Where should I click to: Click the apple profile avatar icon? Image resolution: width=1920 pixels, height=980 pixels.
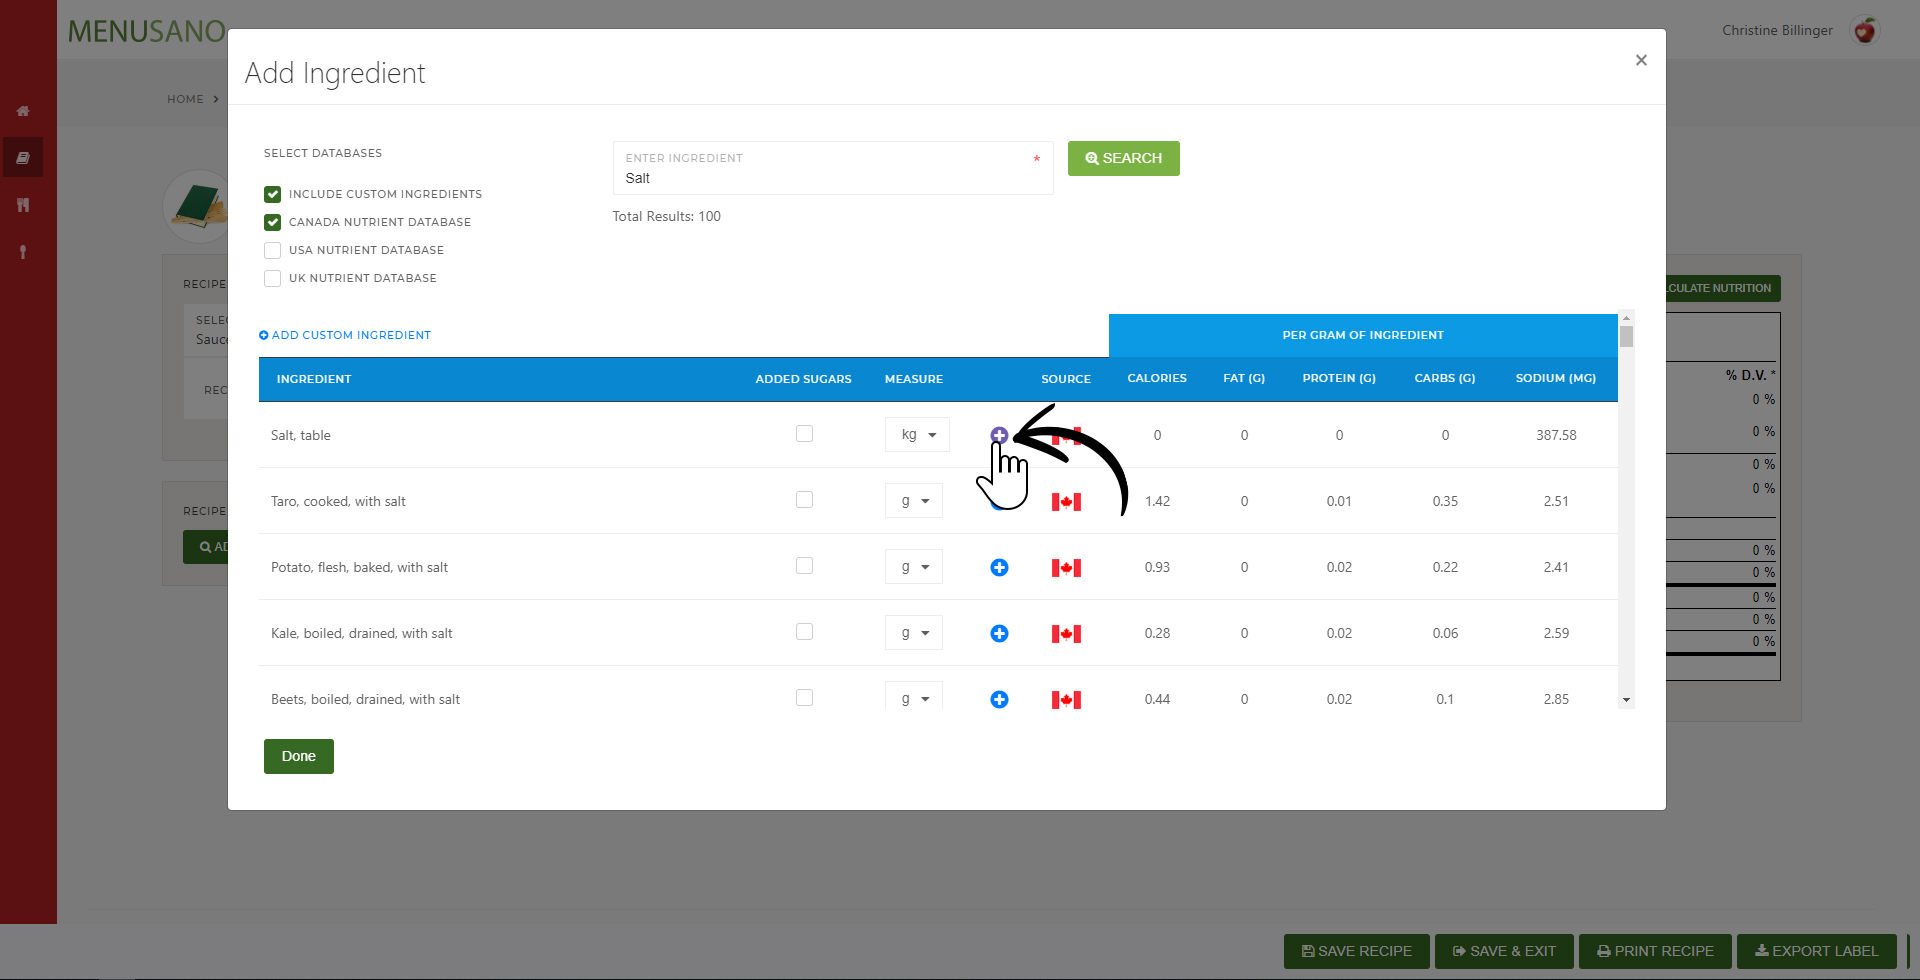coord(1864,31)
